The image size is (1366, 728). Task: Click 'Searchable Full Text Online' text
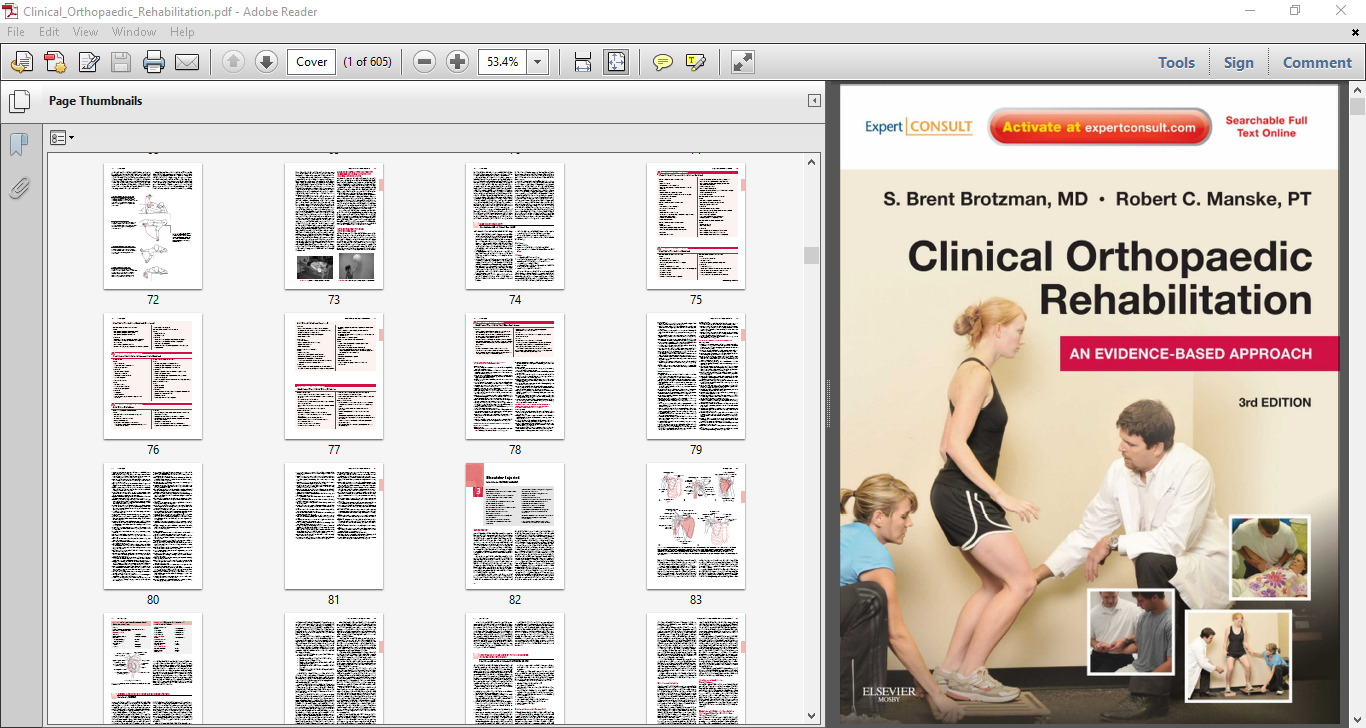pos(1266,127)
